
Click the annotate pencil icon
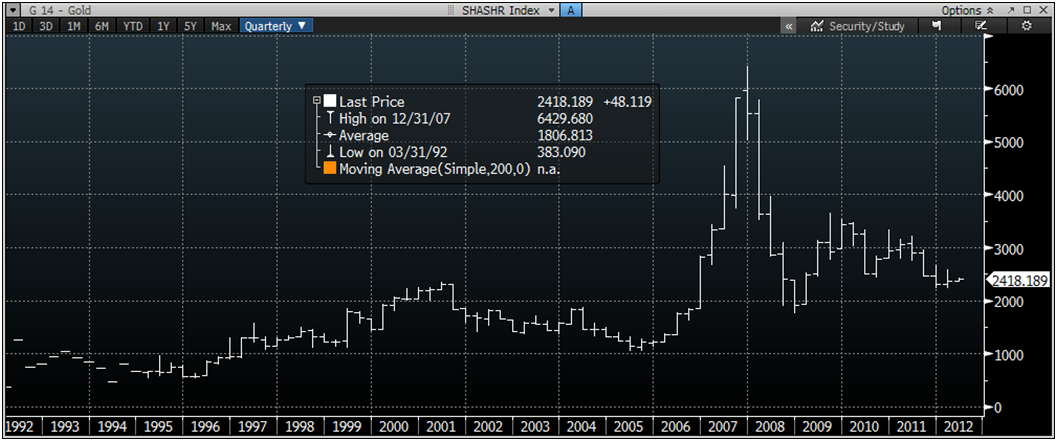click(x=982, y=26)
